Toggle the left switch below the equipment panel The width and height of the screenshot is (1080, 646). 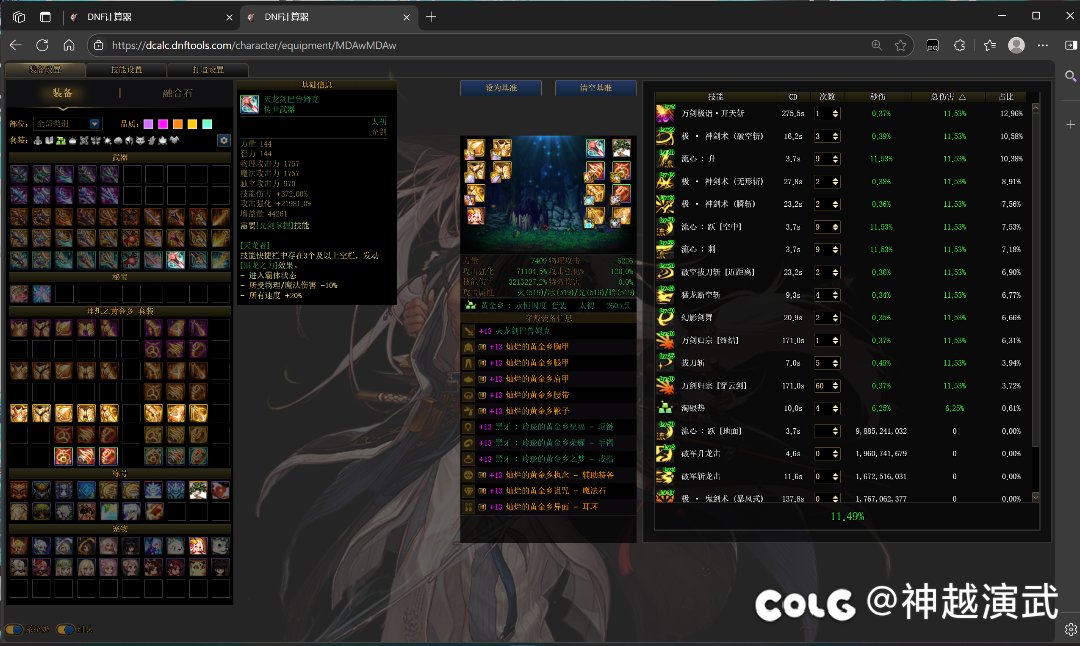[x=14, y=629]
